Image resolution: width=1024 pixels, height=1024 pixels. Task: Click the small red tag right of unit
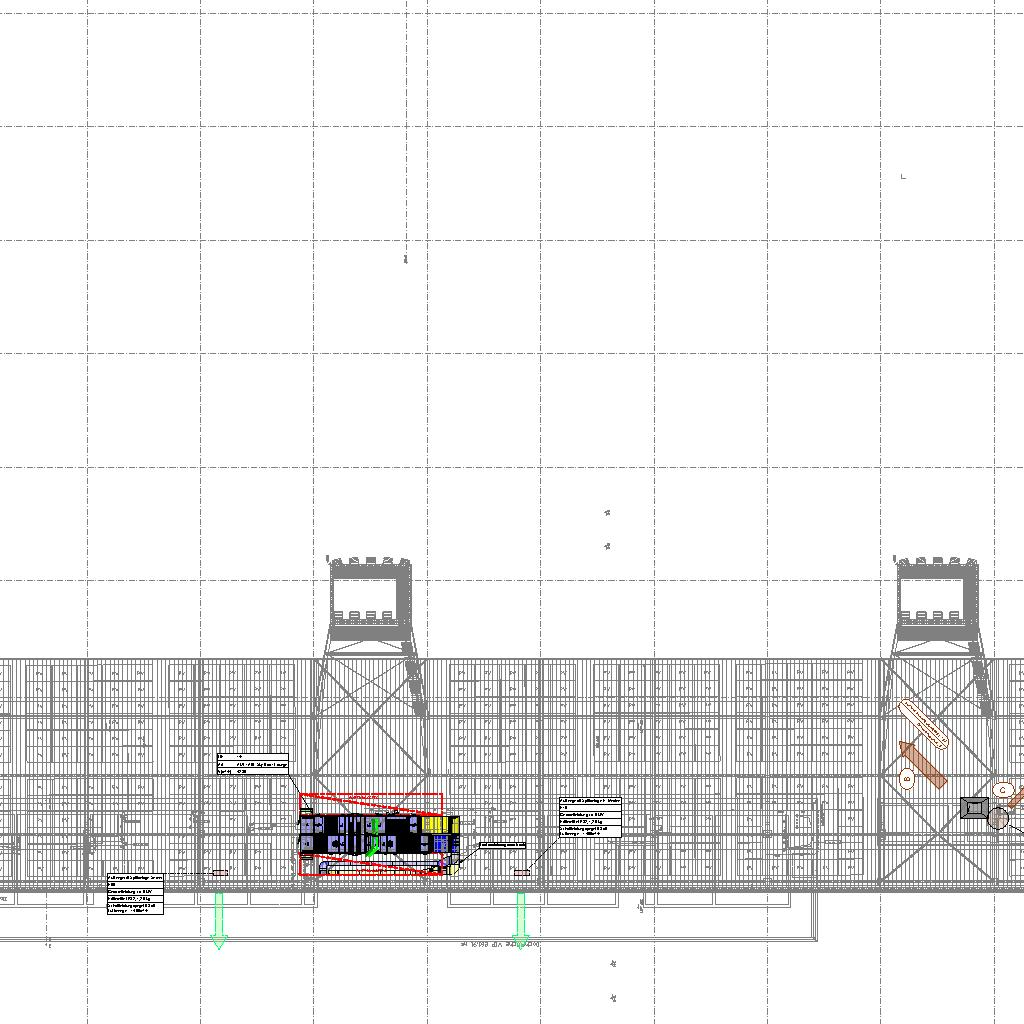coord(521,873)
